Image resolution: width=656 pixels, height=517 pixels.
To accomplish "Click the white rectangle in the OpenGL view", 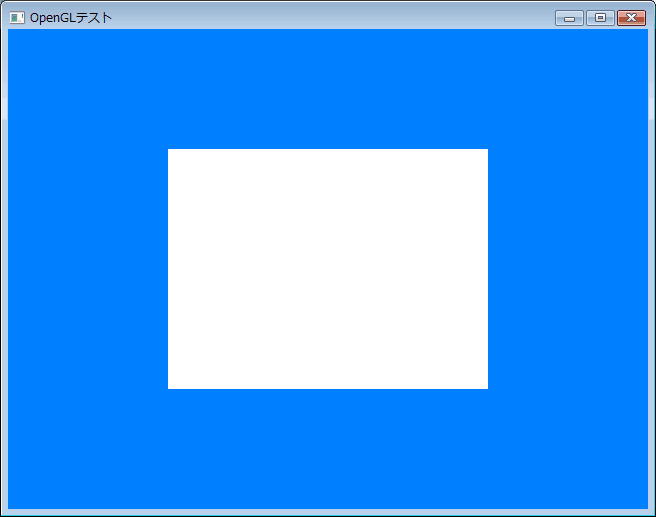I will point(328,269).
